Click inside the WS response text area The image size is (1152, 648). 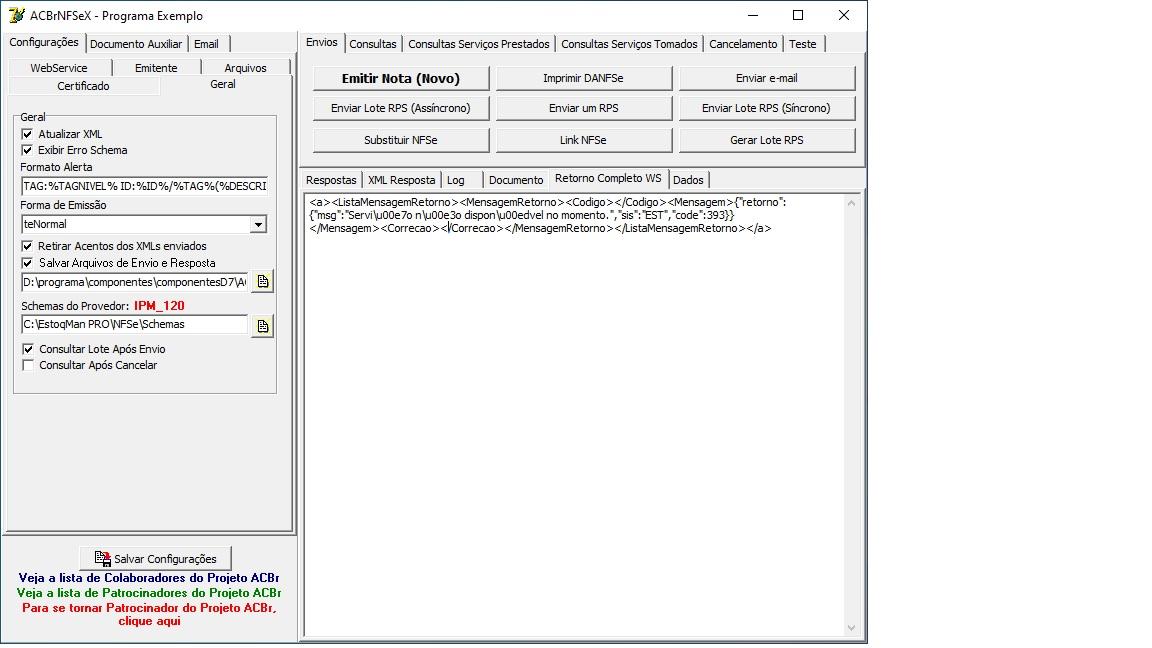pos(575,415)
